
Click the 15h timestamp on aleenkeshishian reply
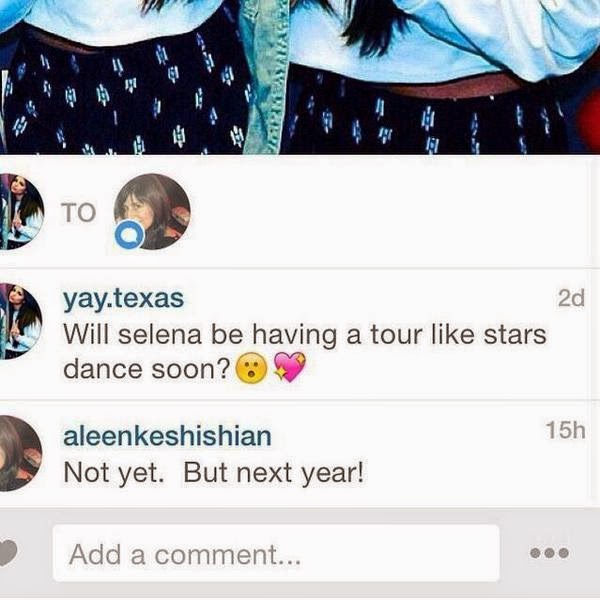566,430
